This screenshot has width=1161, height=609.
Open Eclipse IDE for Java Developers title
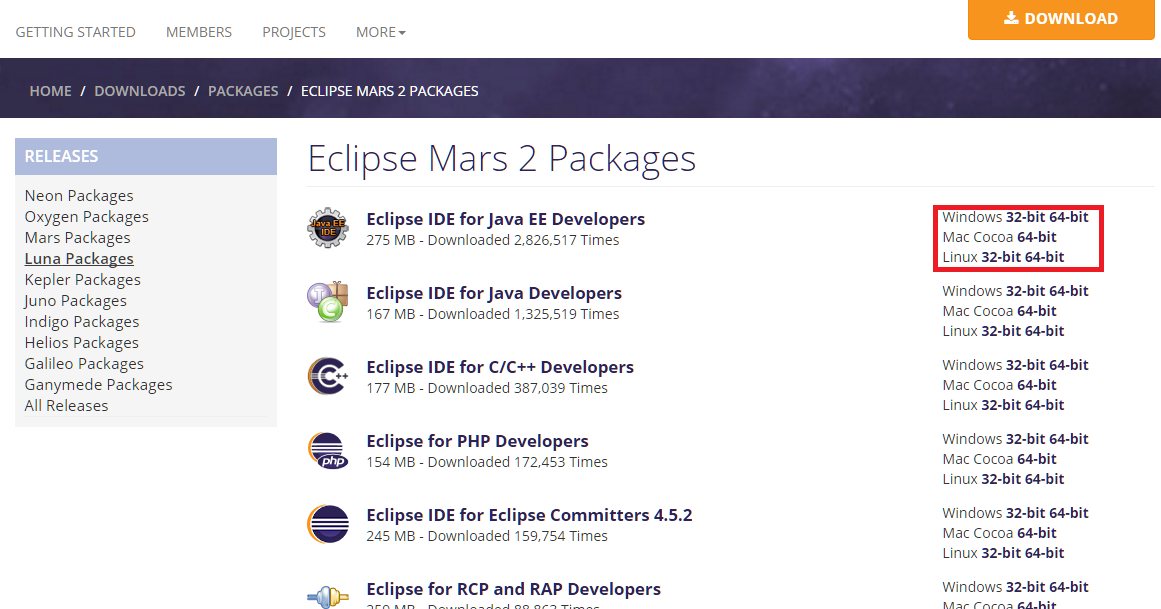pyautogui.click(x=494, y=293)
